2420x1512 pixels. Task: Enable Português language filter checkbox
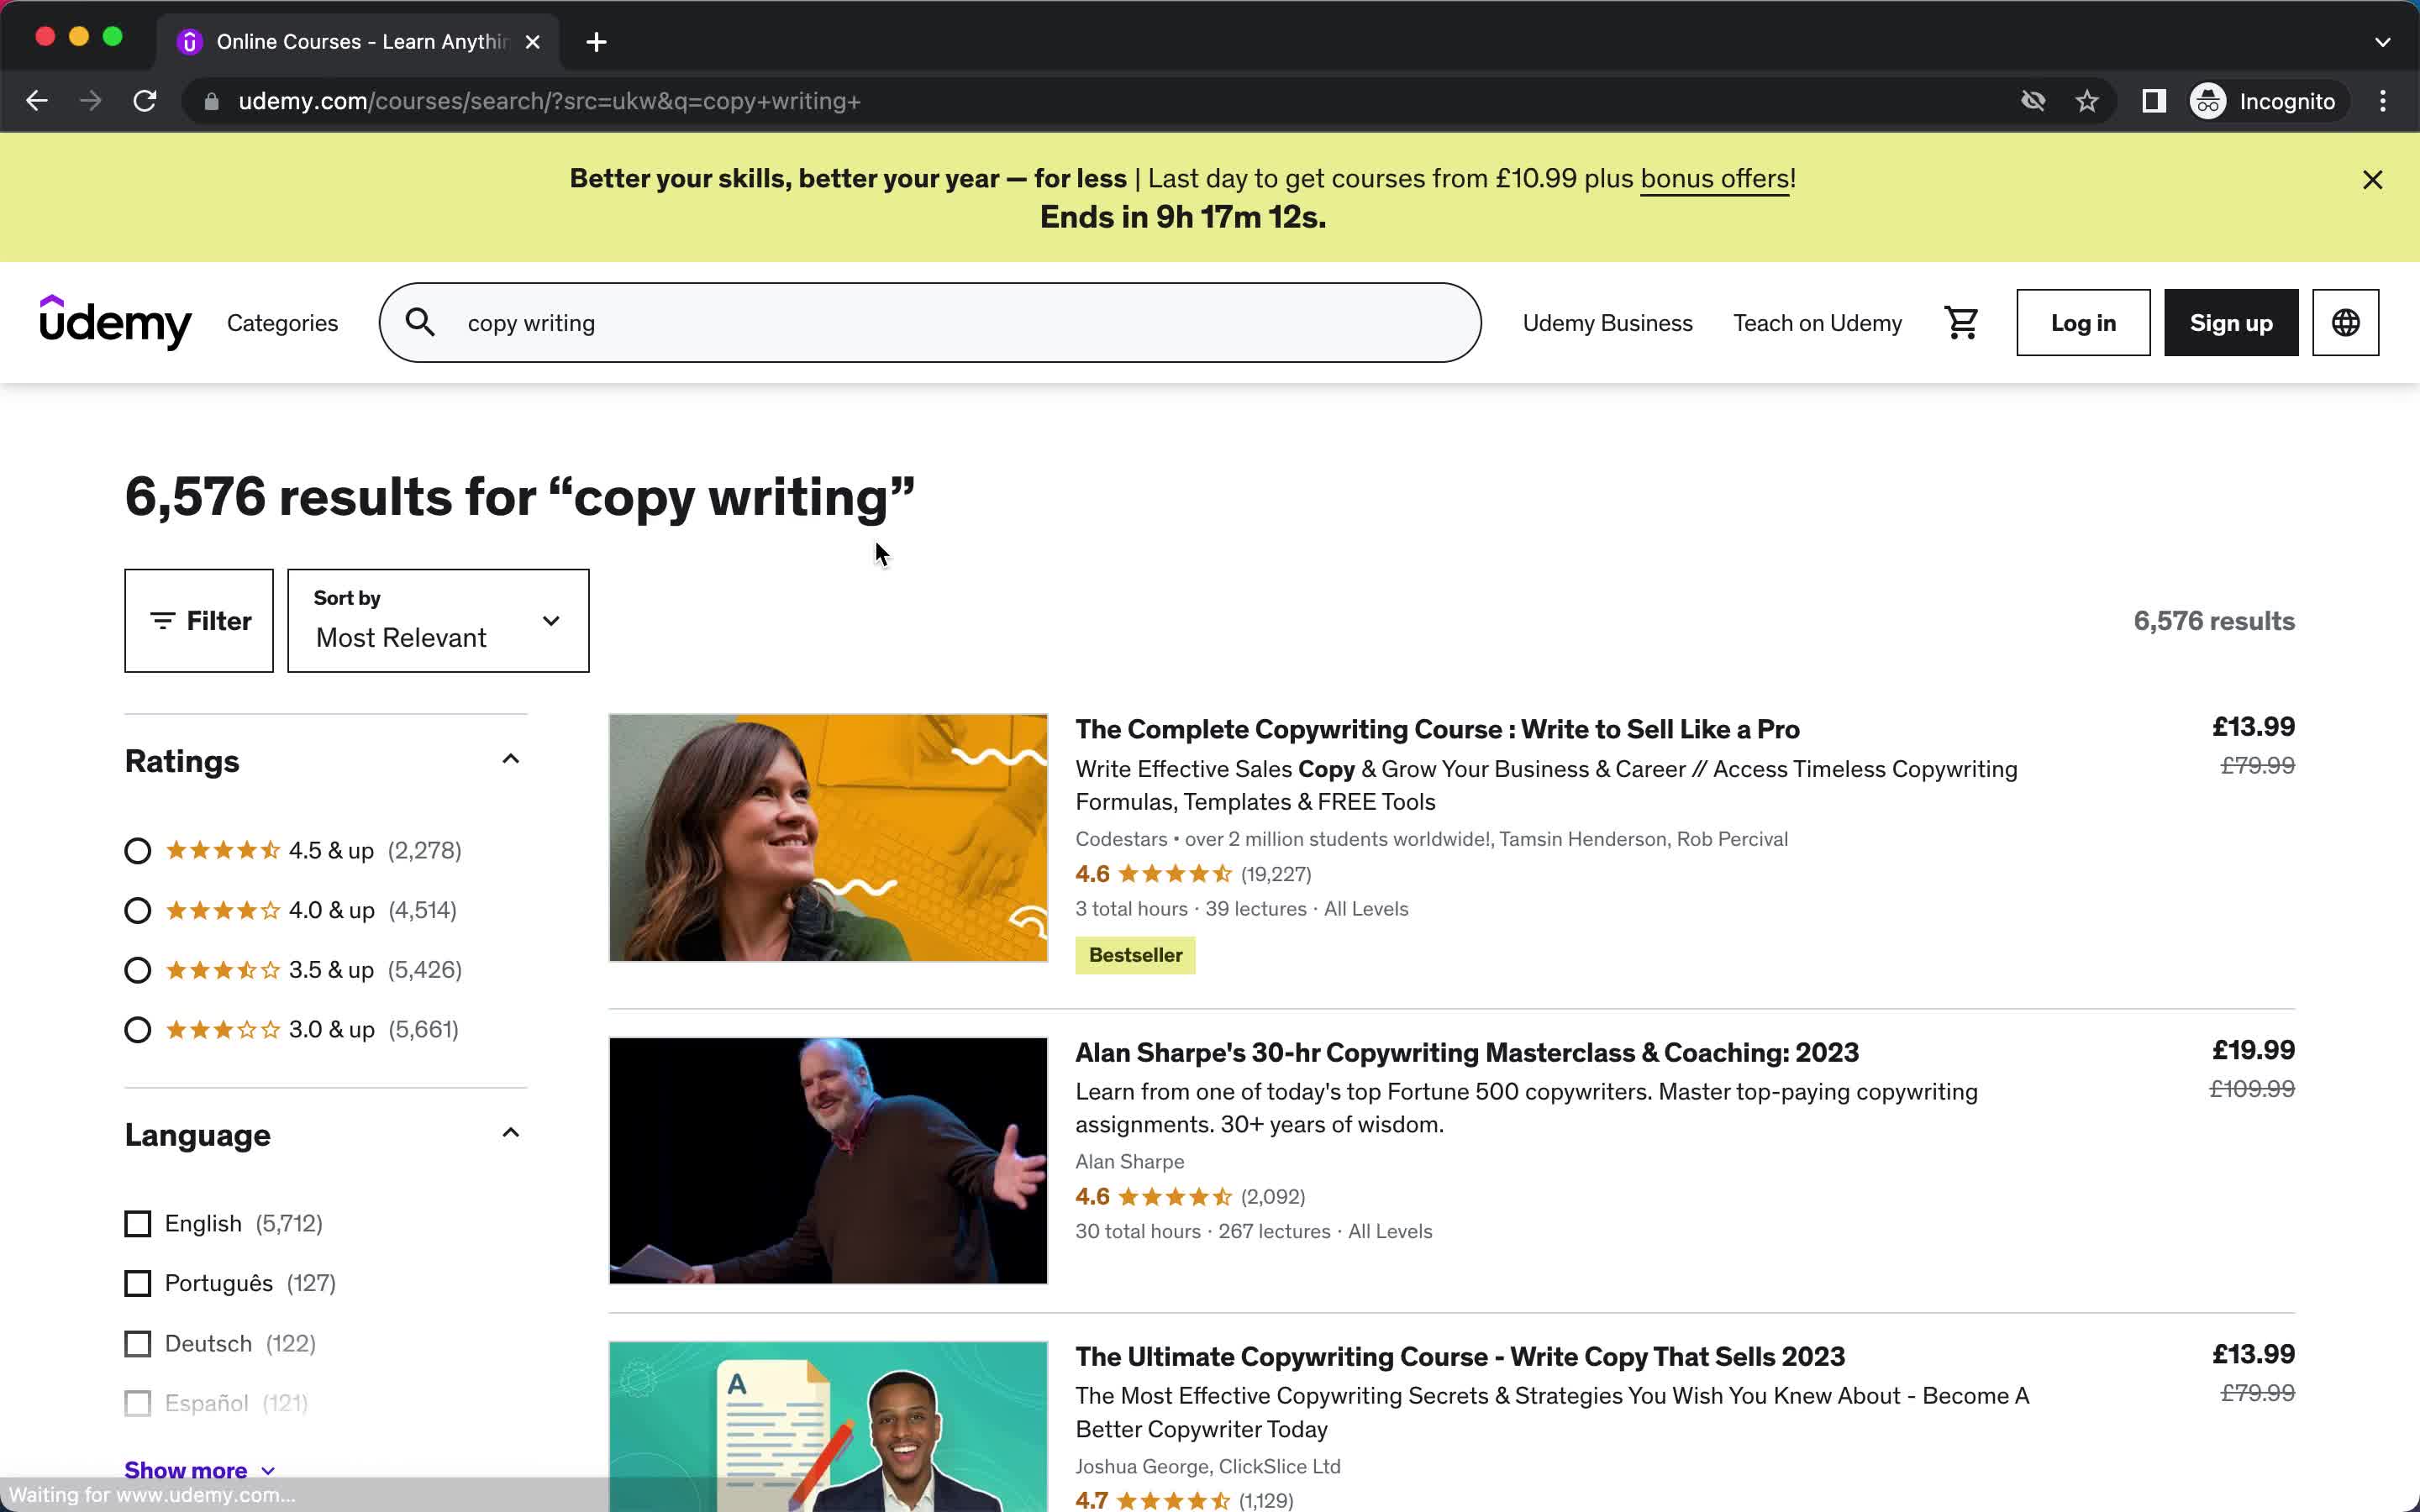pos(139,1282)
